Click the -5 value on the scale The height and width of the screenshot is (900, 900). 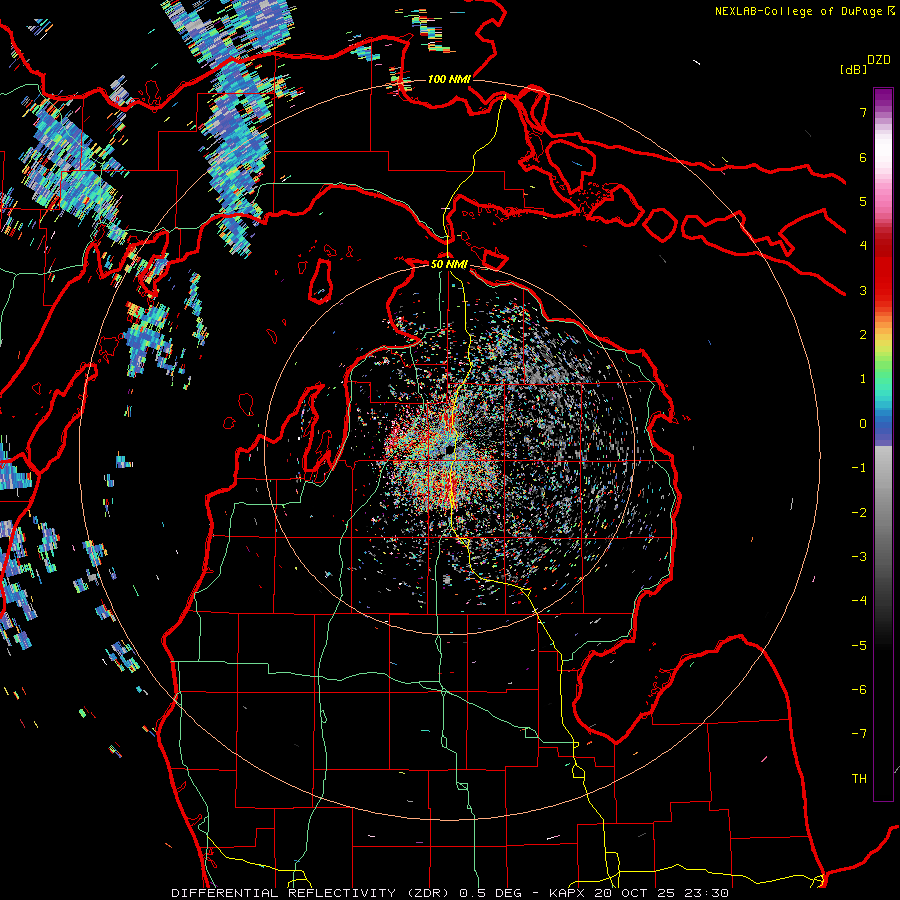pos(859,646)
